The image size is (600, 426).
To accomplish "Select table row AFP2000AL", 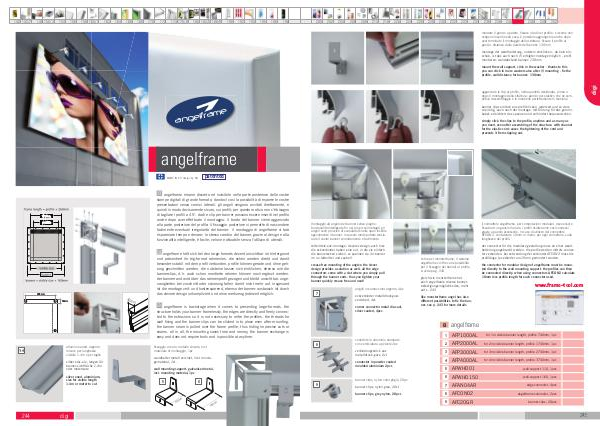I will (512, 343).
